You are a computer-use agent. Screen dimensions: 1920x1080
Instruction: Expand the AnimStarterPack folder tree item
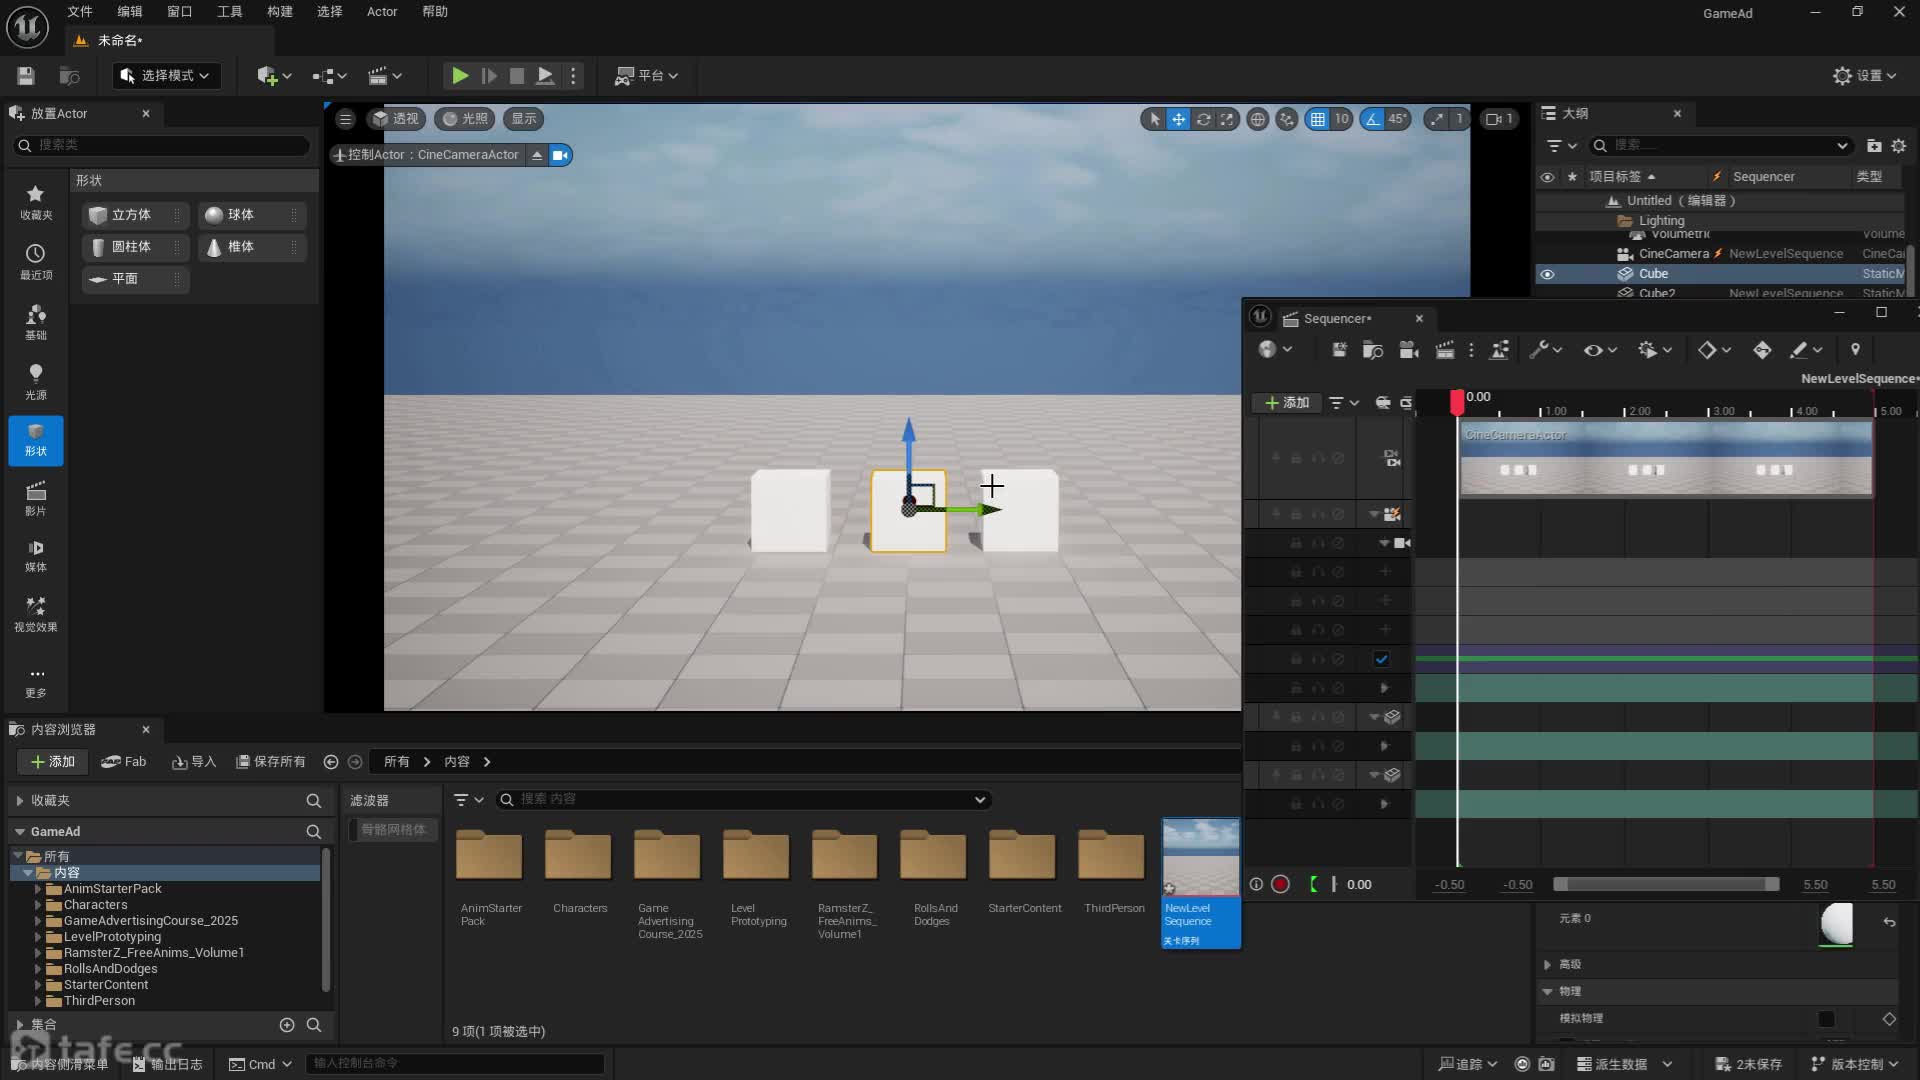coord(38,889)
